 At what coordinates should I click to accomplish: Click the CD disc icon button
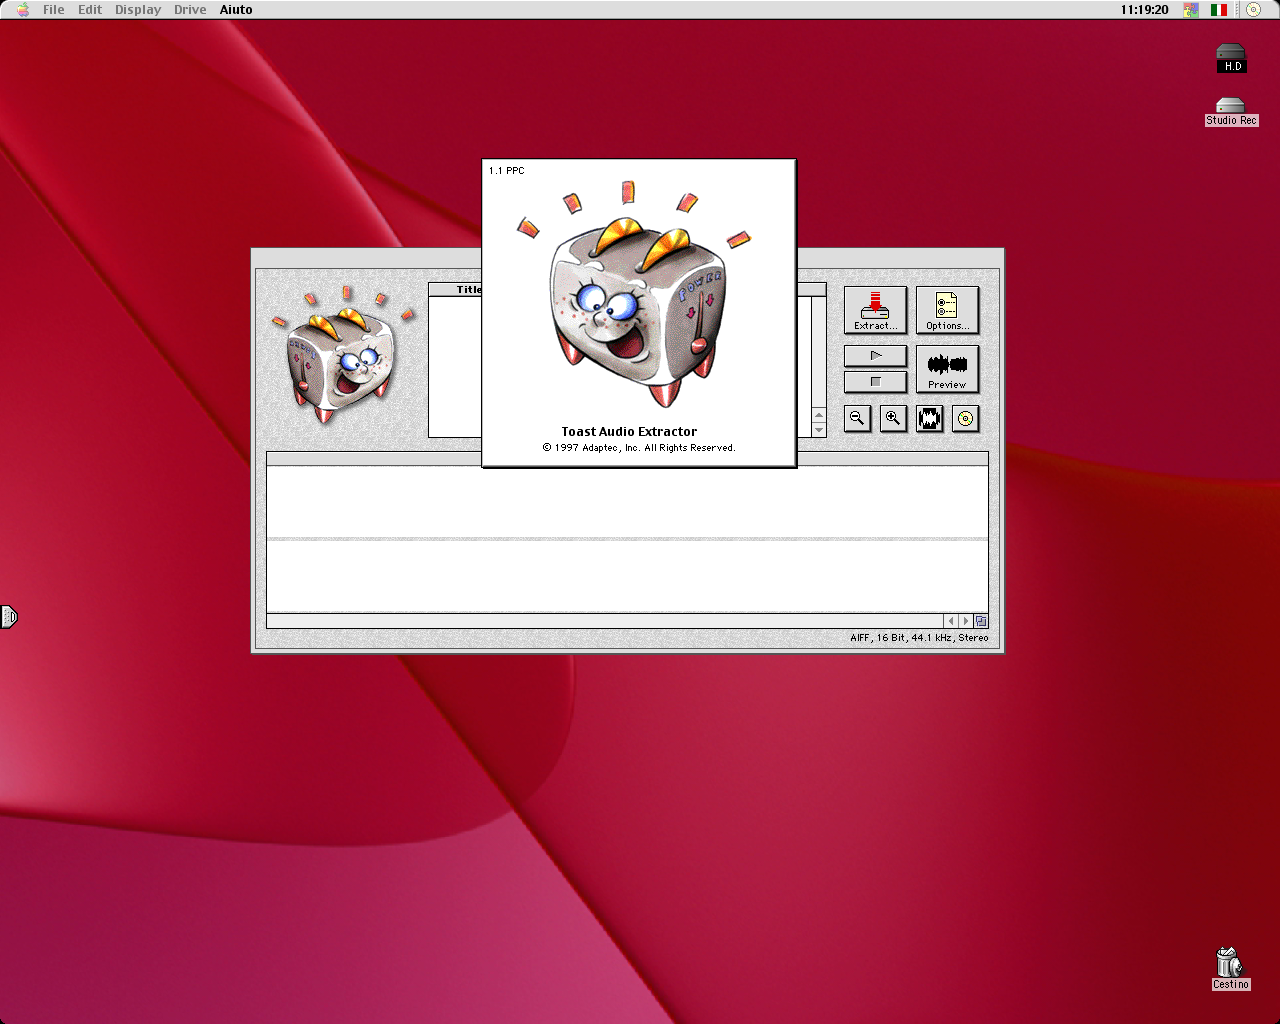965,419
